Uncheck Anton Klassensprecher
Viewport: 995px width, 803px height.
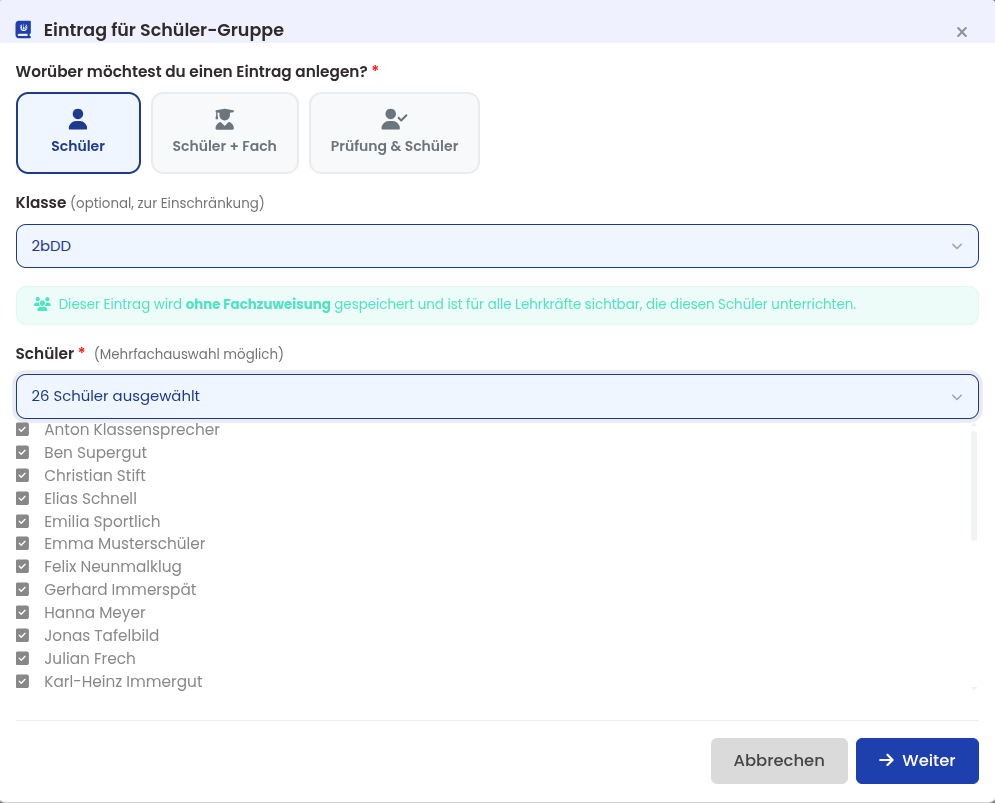tap(22, 430)
